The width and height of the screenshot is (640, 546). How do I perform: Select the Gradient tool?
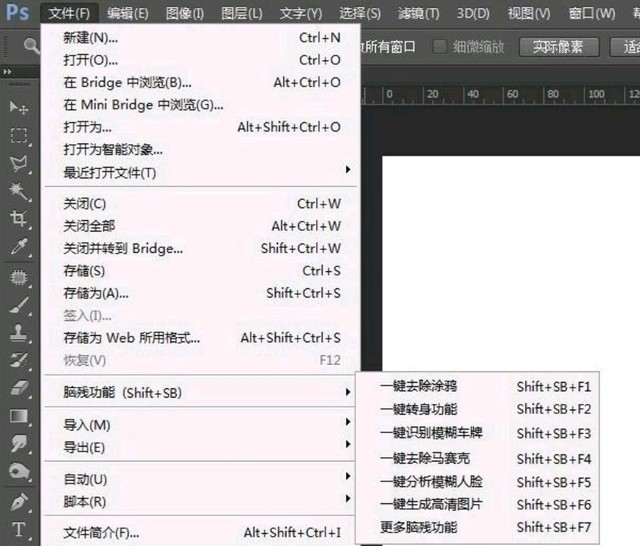click(x=19, y=416)
